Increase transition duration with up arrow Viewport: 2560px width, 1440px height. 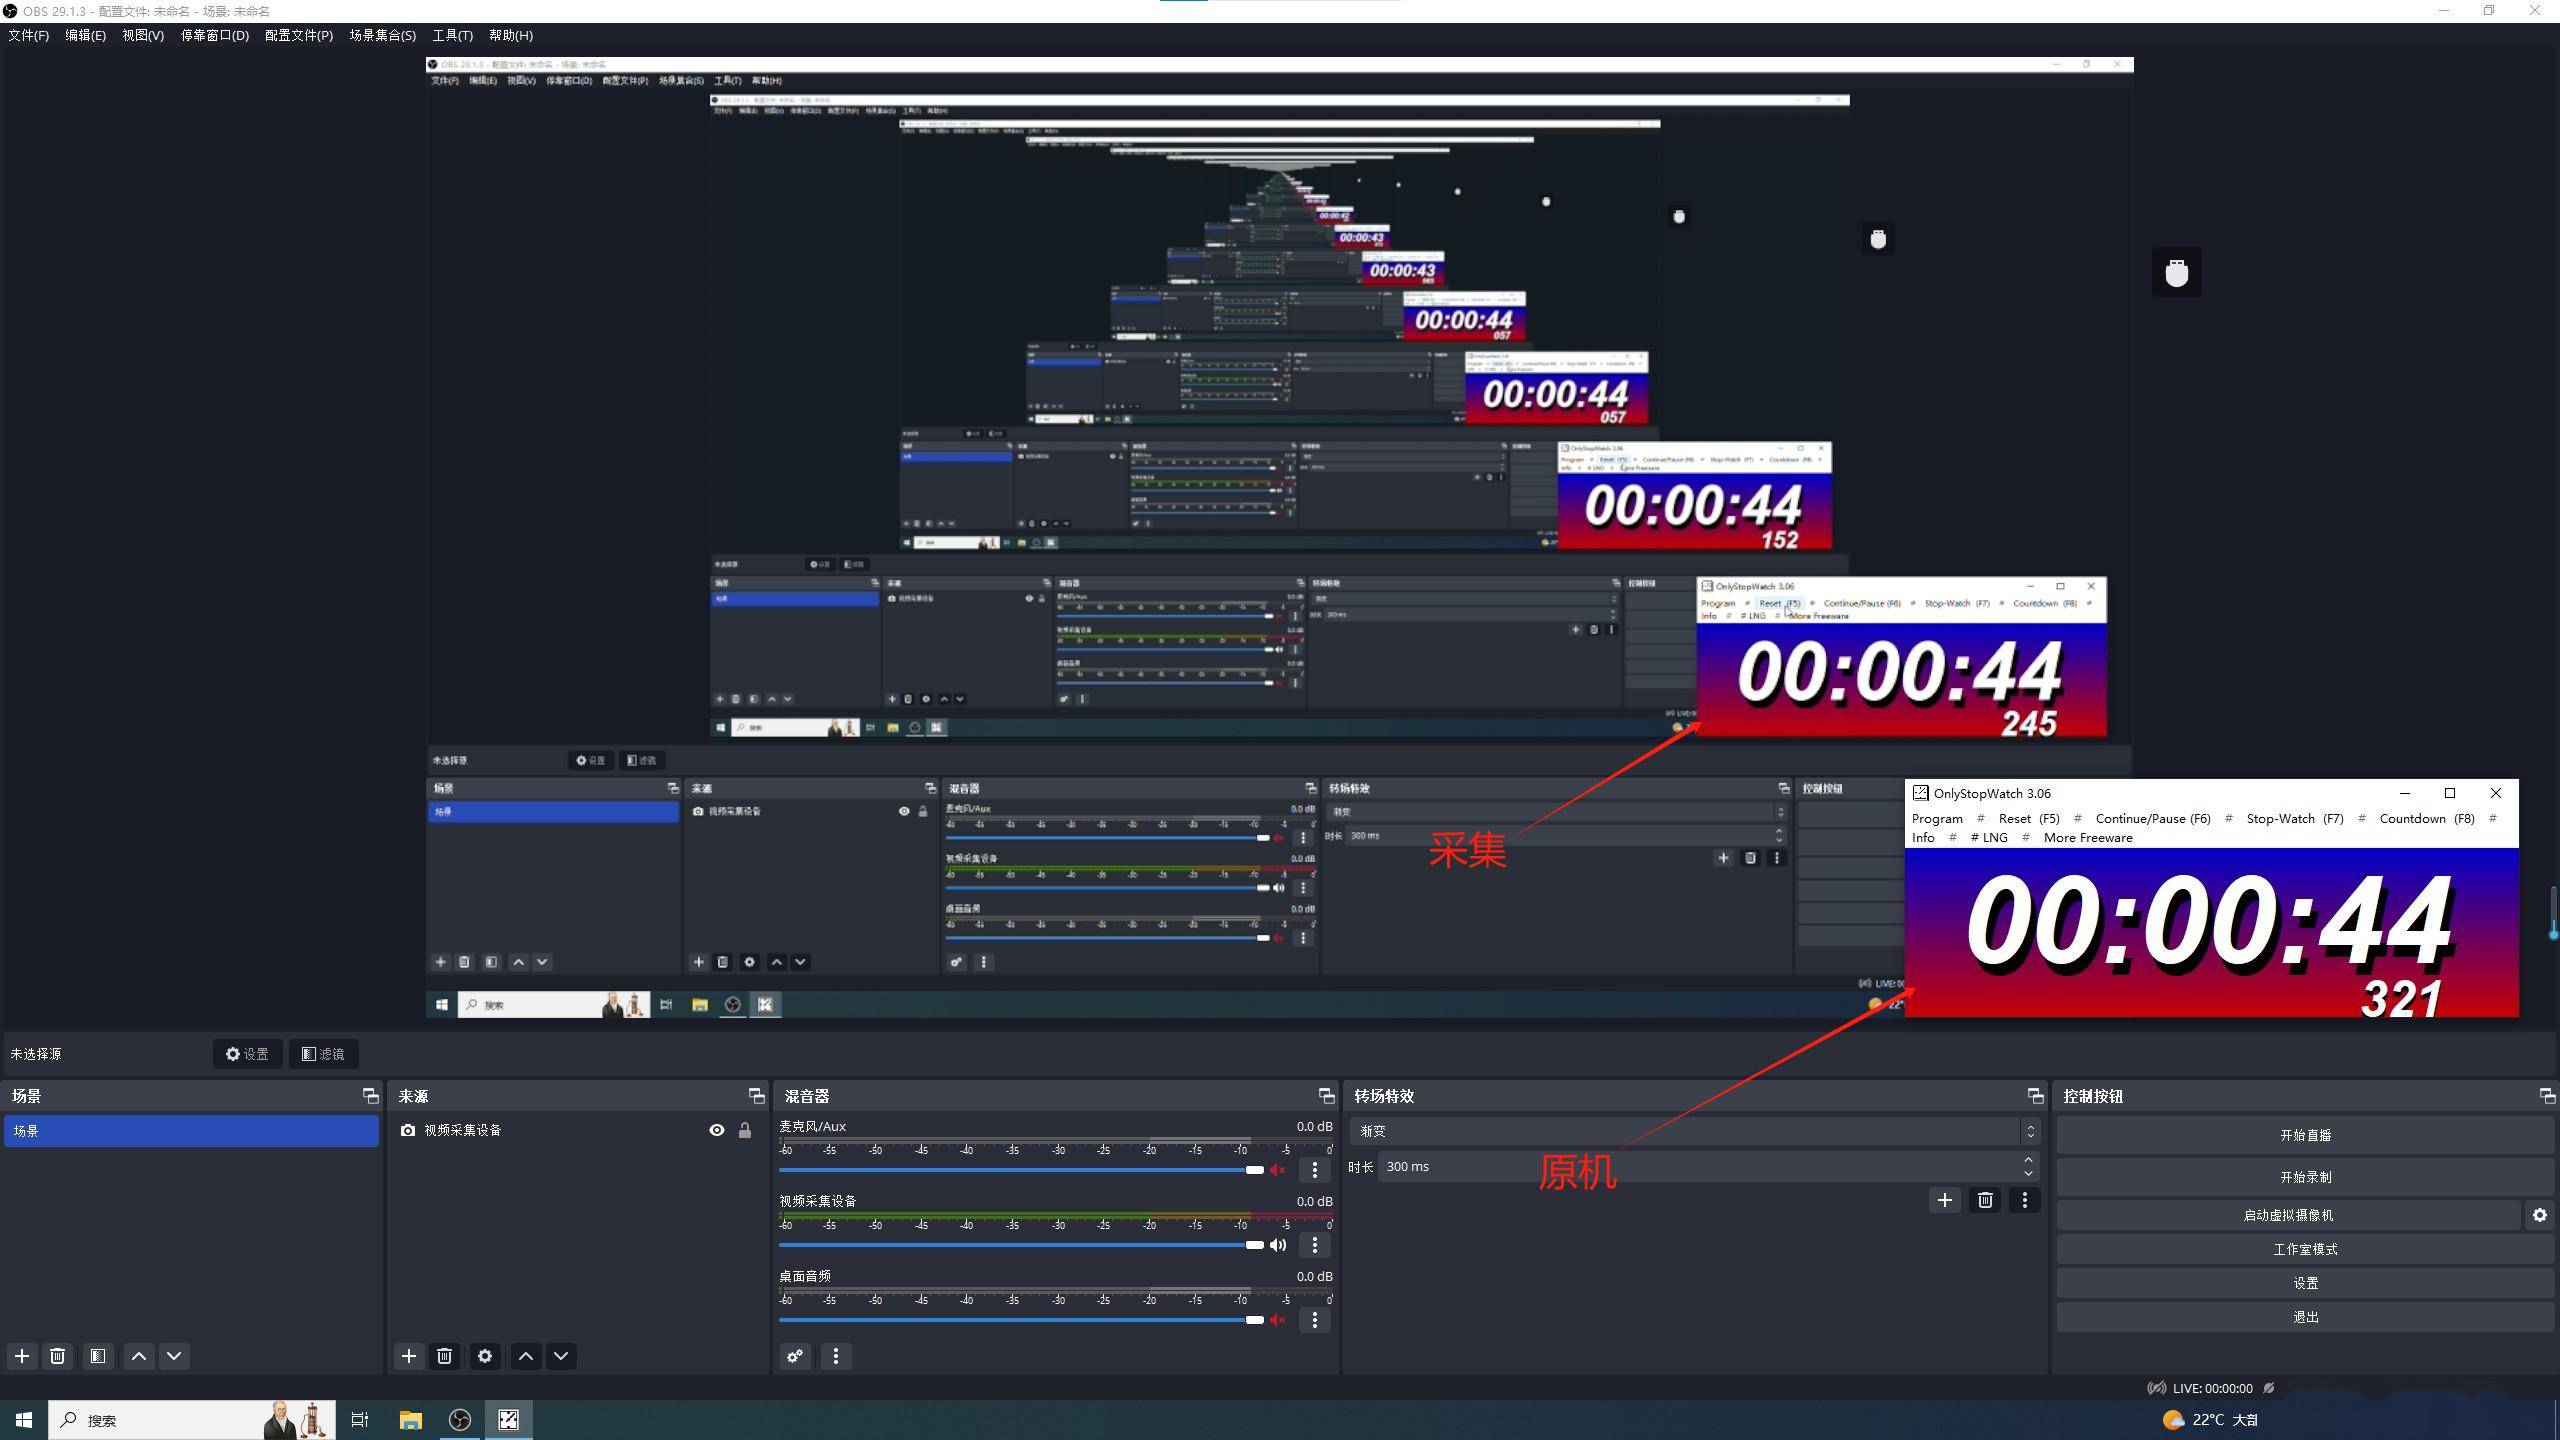click(2029, 1160)
